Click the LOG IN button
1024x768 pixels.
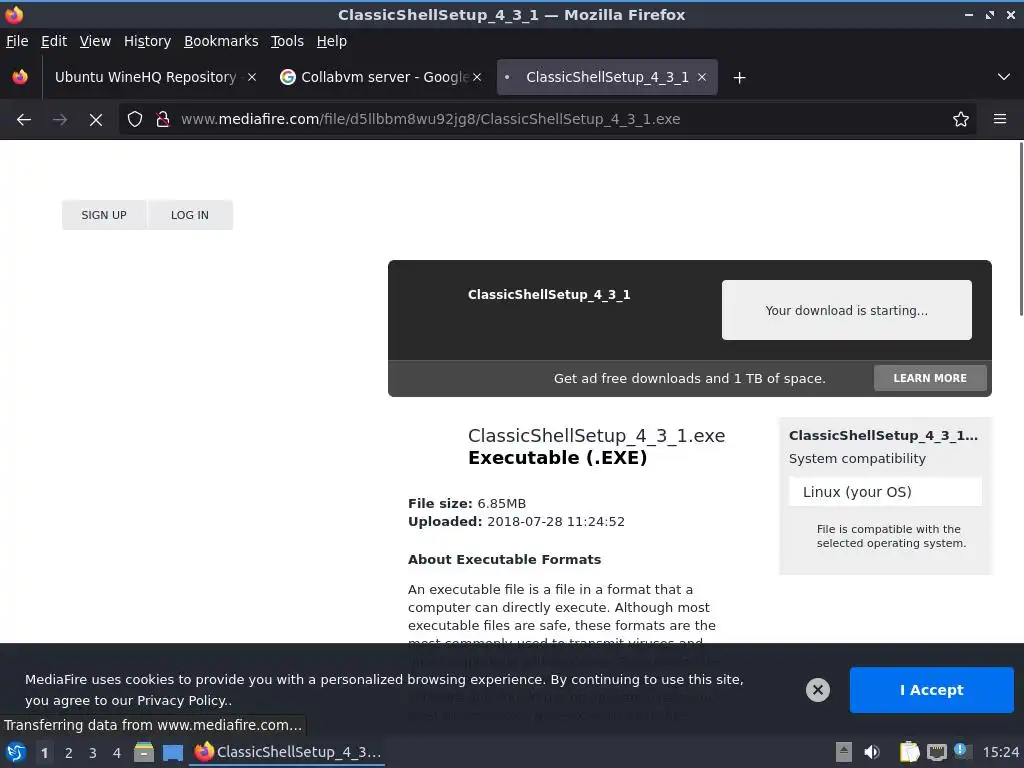coord(190,215)
